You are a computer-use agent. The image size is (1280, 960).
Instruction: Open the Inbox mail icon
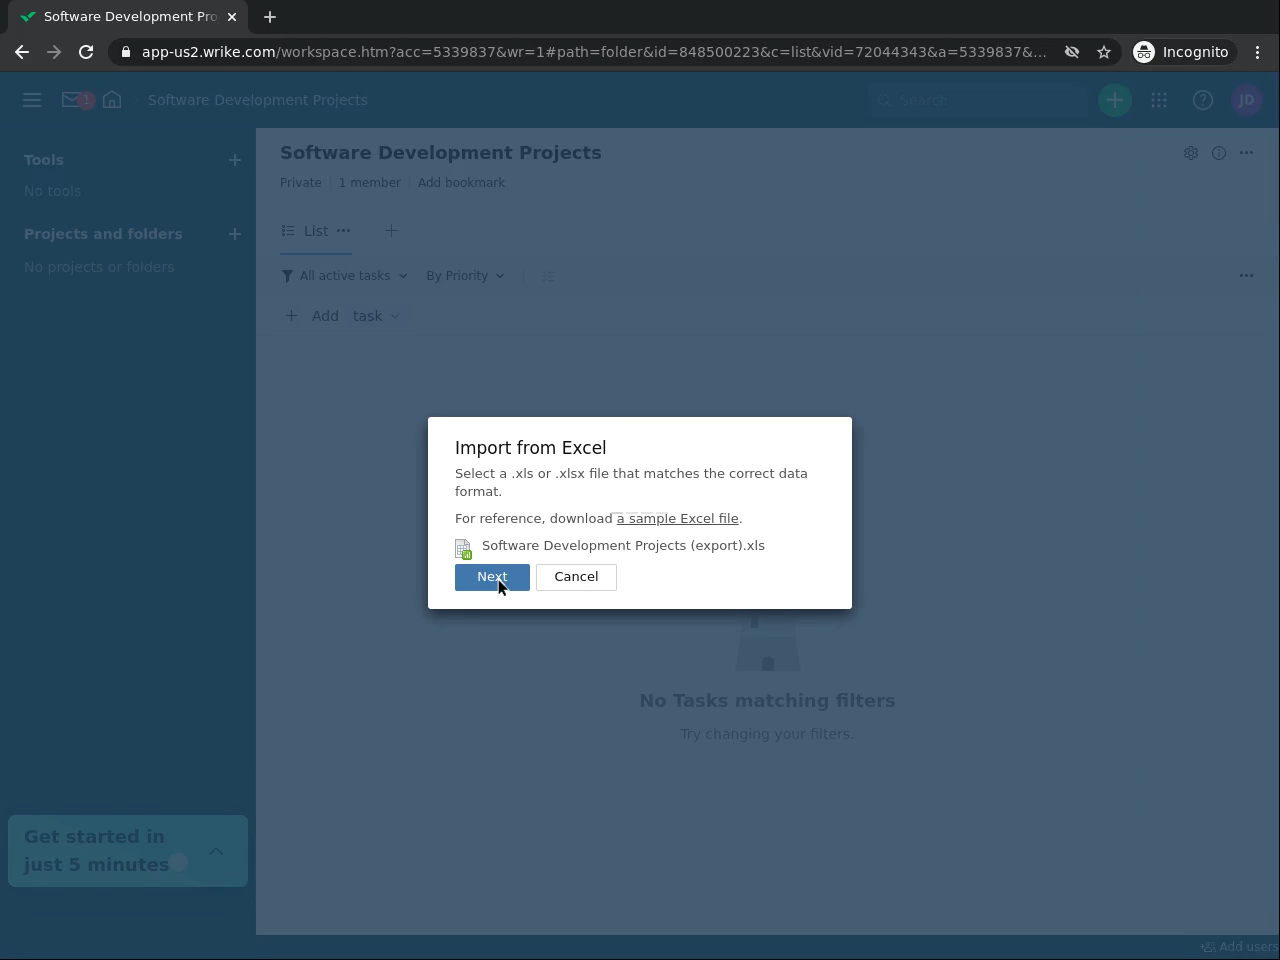pyautogui.click(x=71, y=100)
